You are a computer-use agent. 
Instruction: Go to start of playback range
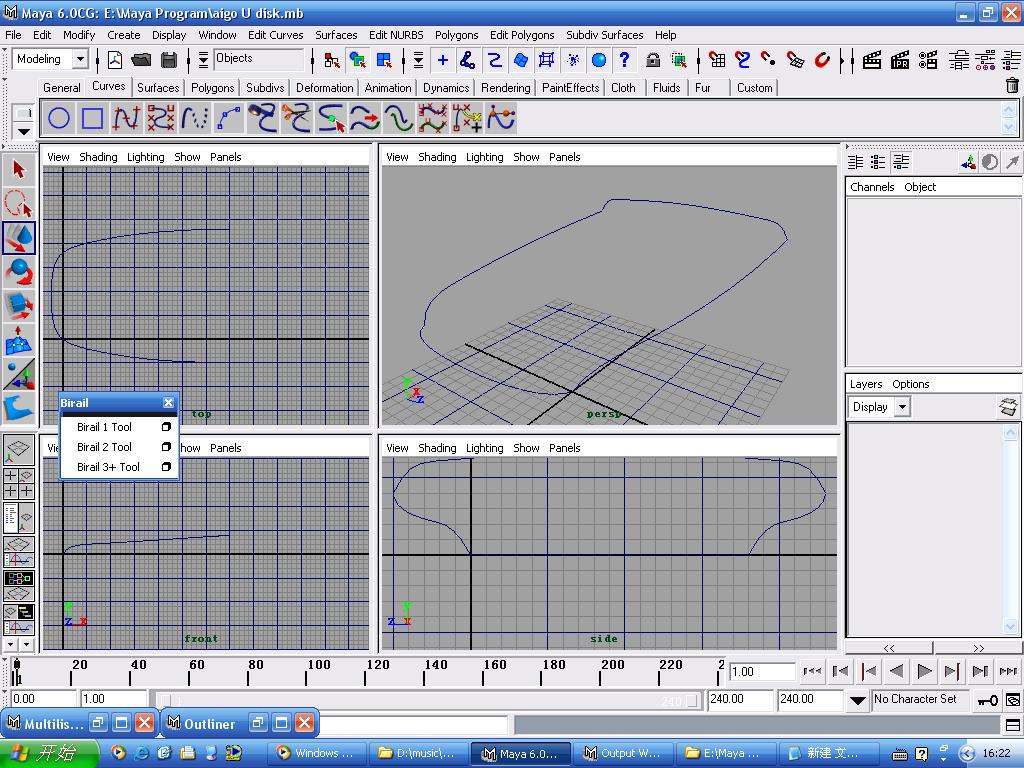tap(812, 671)
